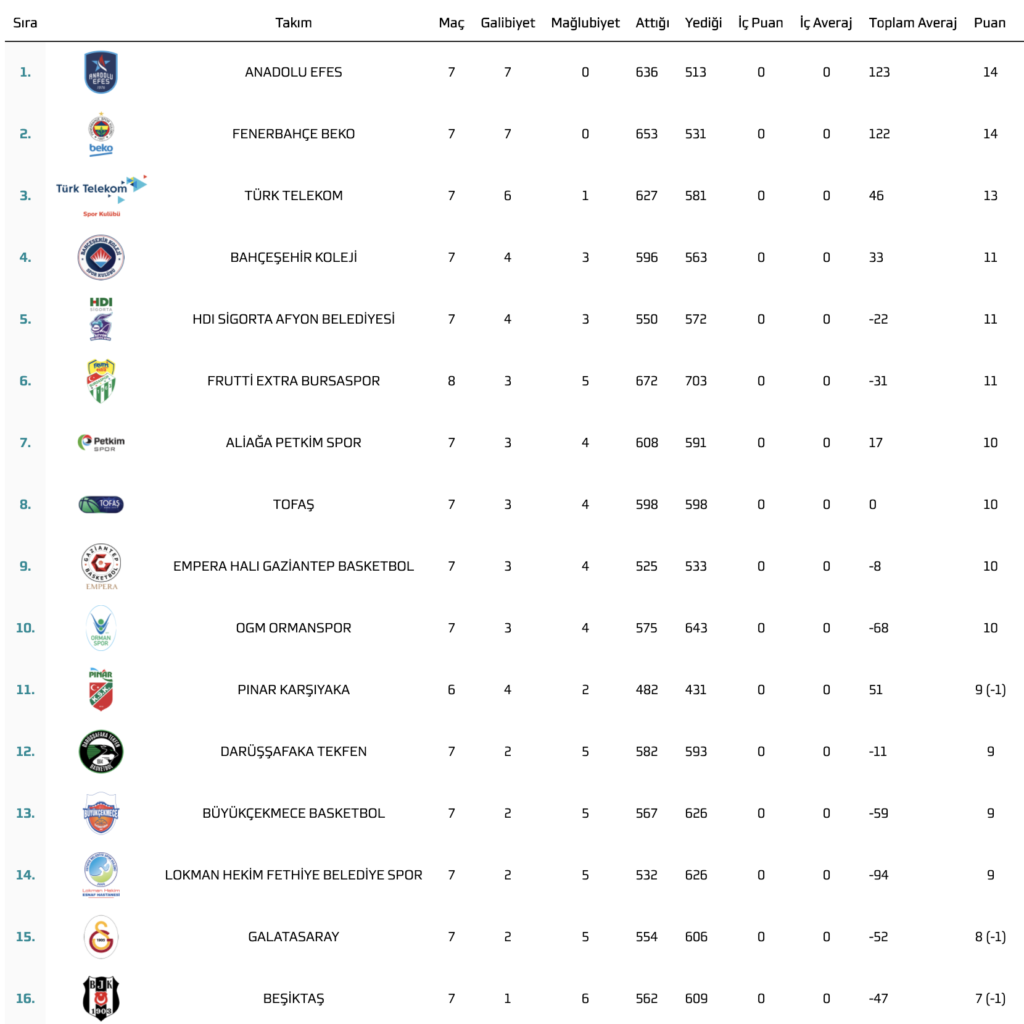Click the HDI SİGORTA AFYON BELEDİYESİ name

293,319
